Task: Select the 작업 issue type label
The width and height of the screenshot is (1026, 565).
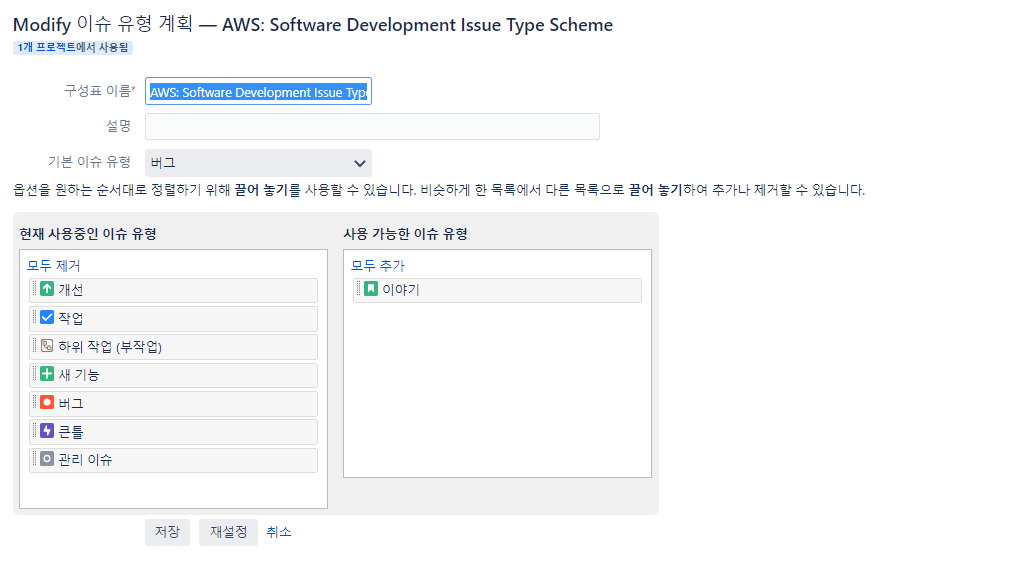Action: 71,318
